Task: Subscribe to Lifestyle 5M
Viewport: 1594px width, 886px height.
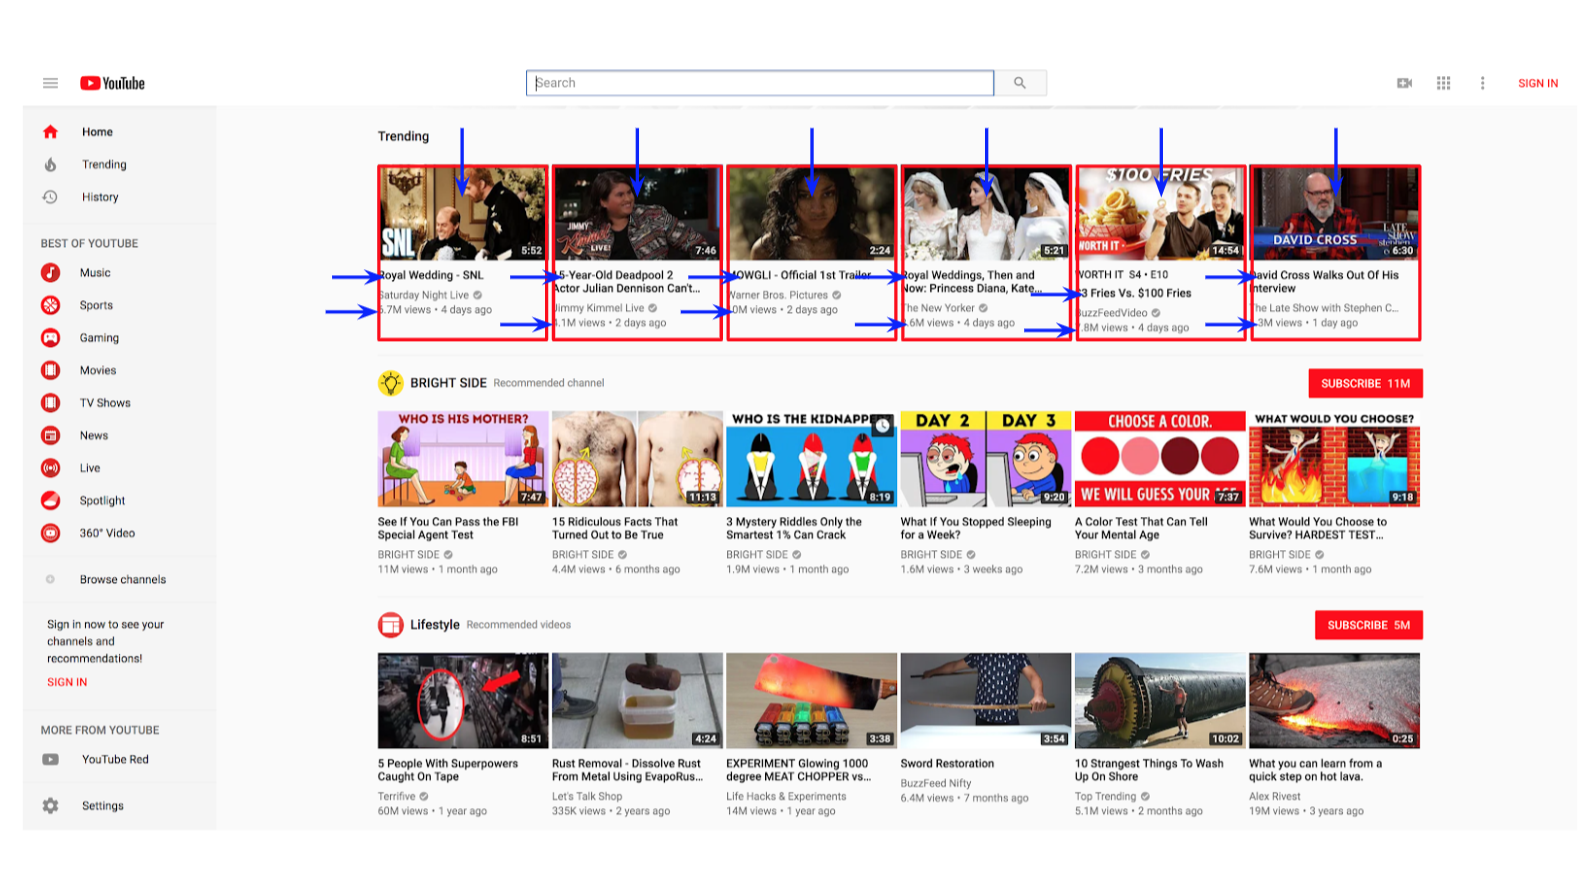Action: tap(1368, 625)
